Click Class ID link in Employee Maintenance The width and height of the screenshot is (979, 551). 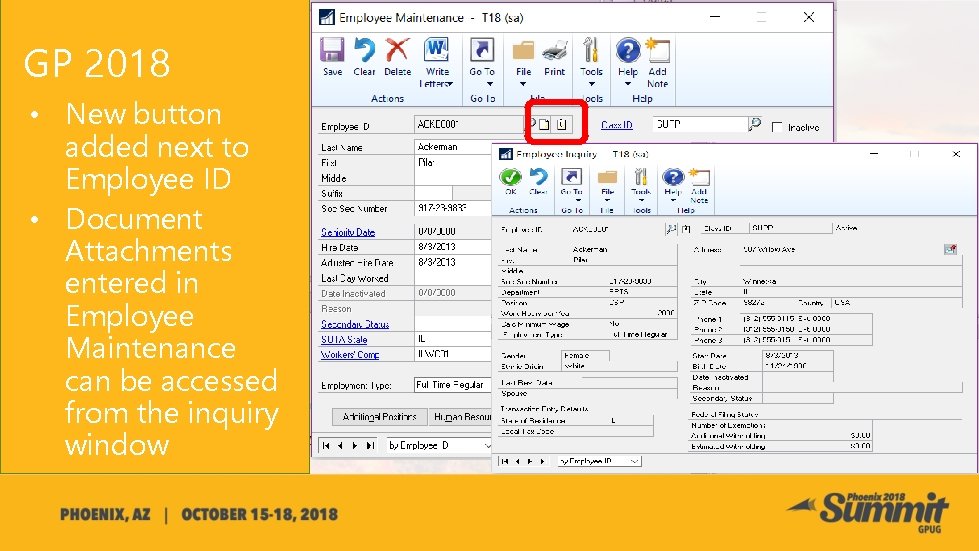tap(617, 125)
